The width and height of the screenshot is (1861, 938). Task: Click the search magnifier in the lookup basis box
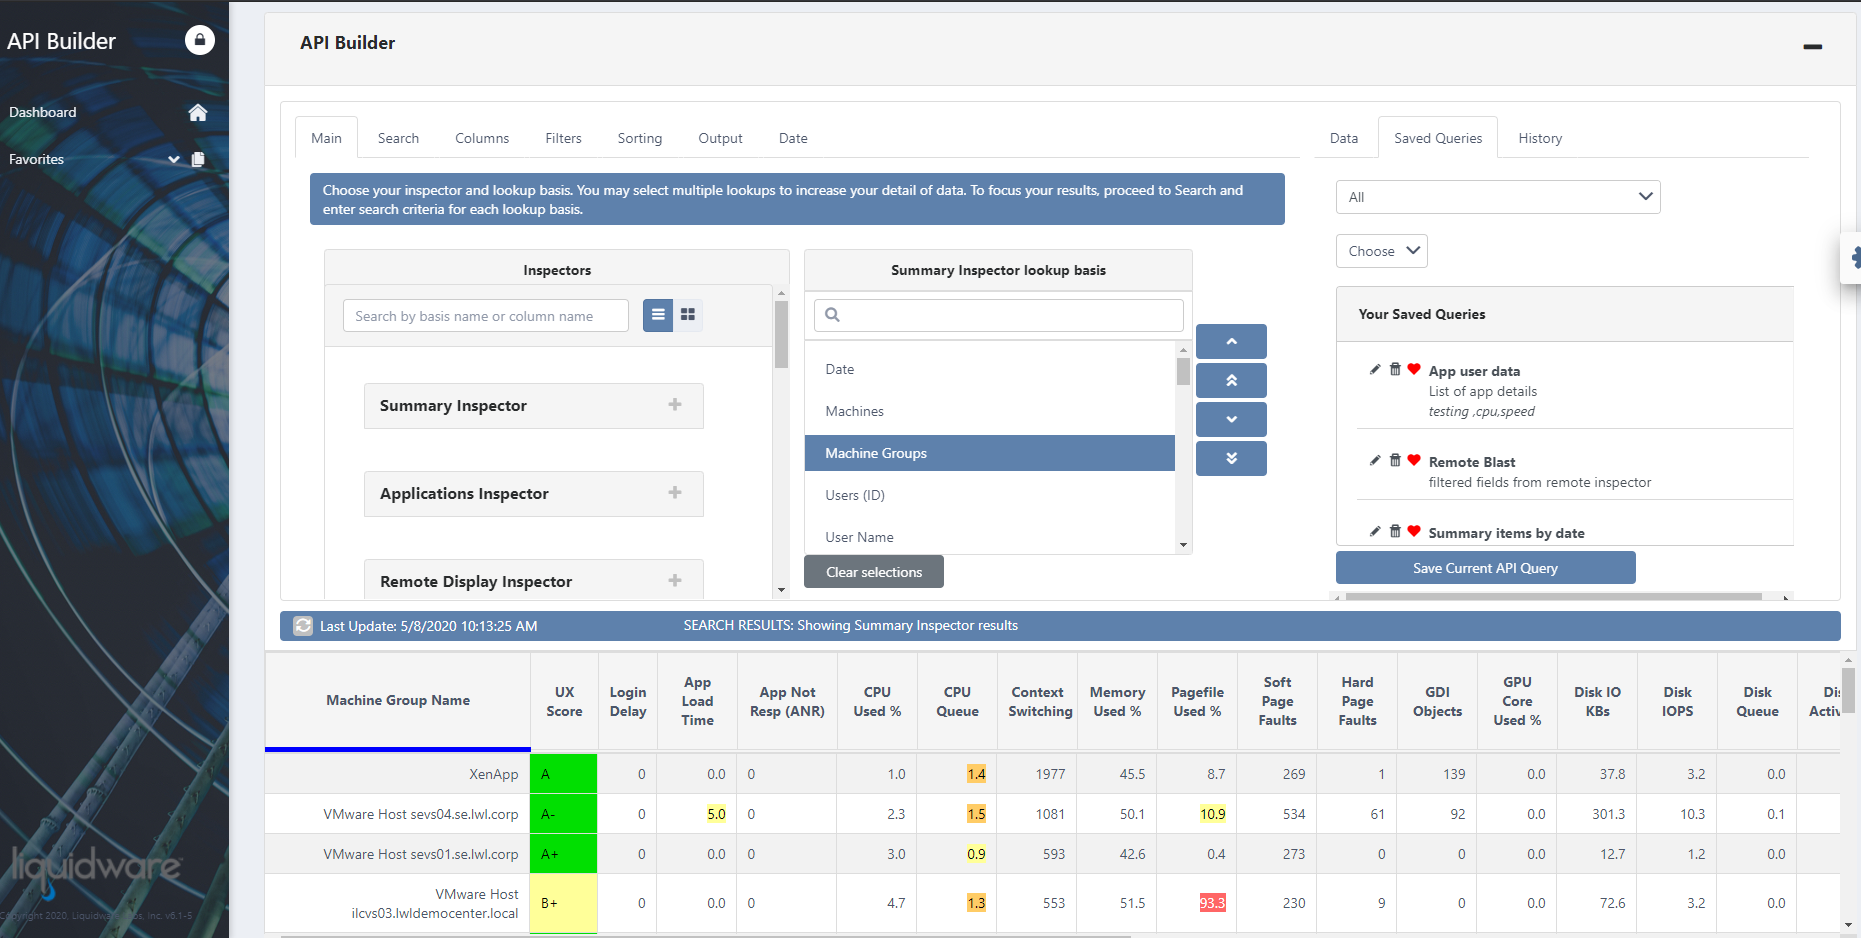(x=832, y=315)
